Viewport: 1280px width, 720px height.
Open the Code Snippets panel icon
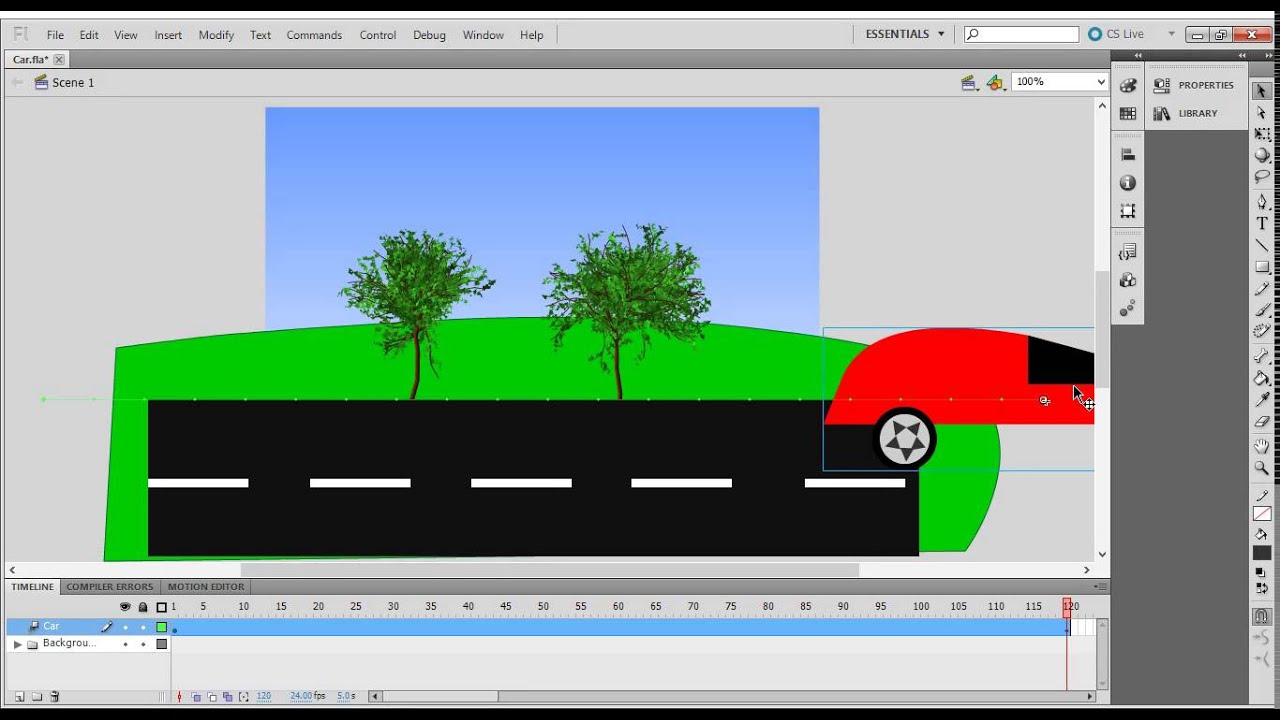[x=1128, y=252]
